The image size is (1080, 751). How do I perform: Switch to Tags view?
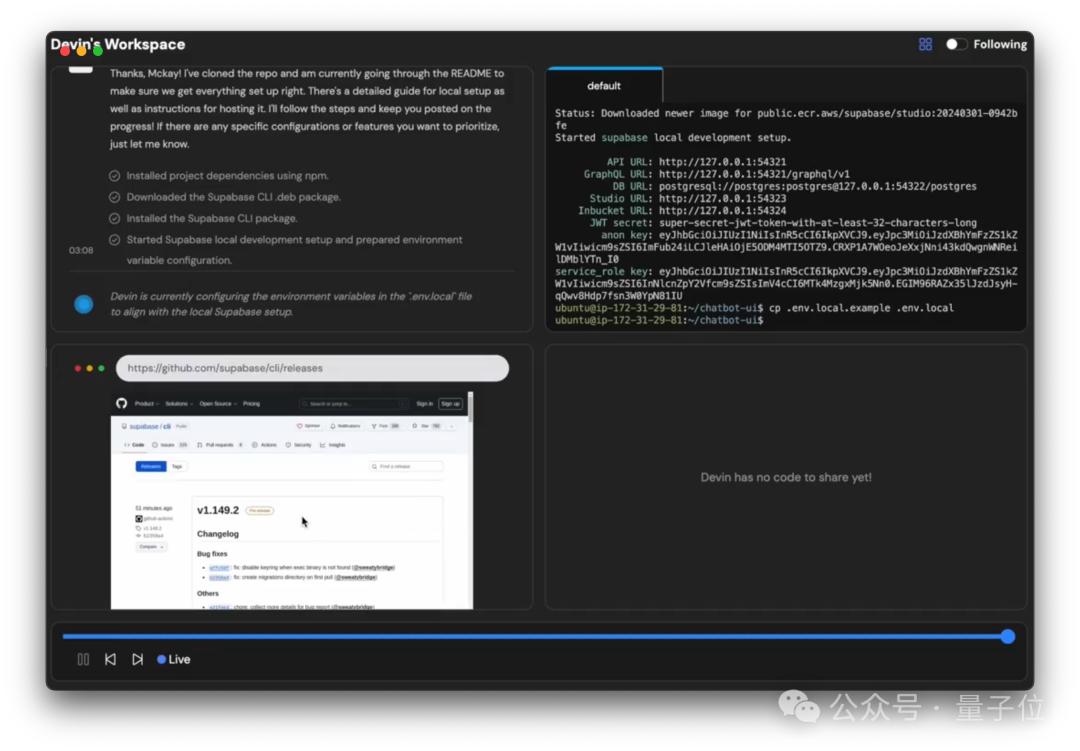pyautogui.click(x=177, y=466)
